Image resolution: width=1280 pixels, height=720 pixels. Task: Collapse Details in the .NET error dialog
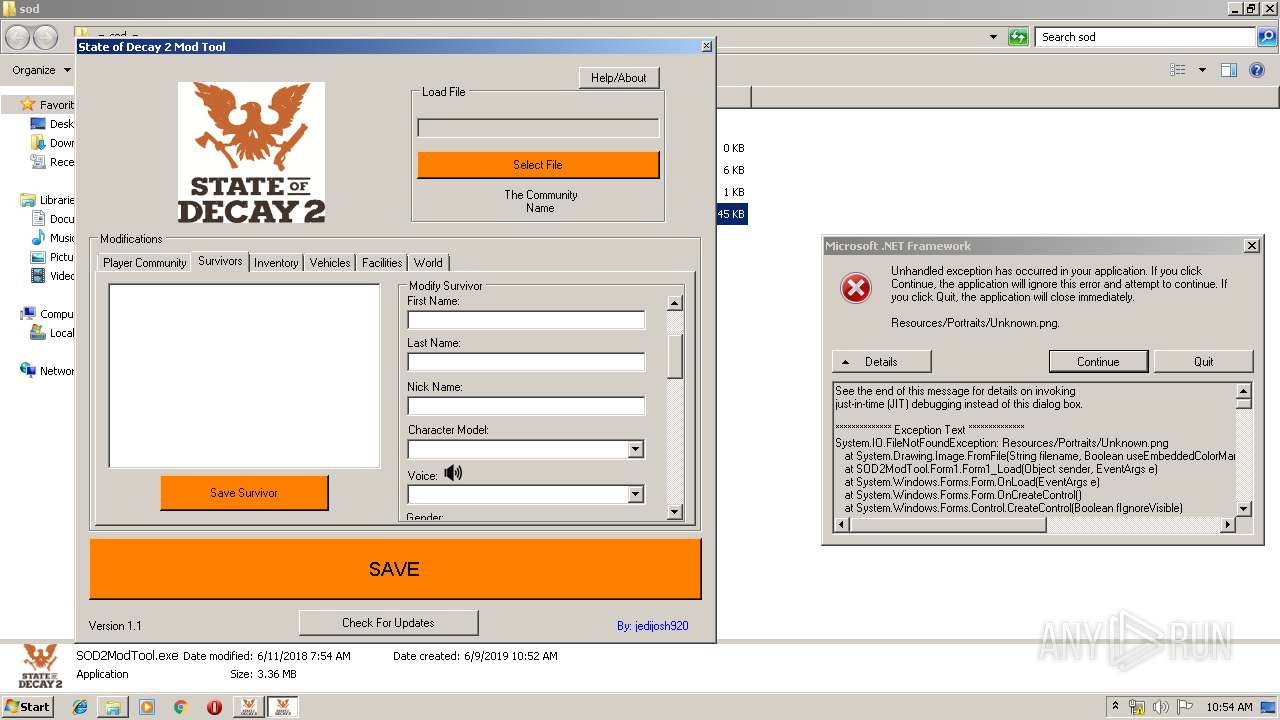(881, 361)
